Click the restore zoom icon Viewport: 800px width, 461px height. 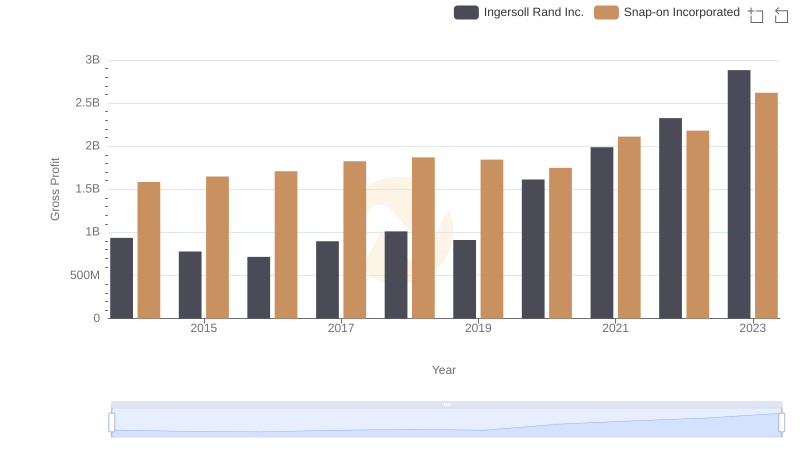point(781,15)
